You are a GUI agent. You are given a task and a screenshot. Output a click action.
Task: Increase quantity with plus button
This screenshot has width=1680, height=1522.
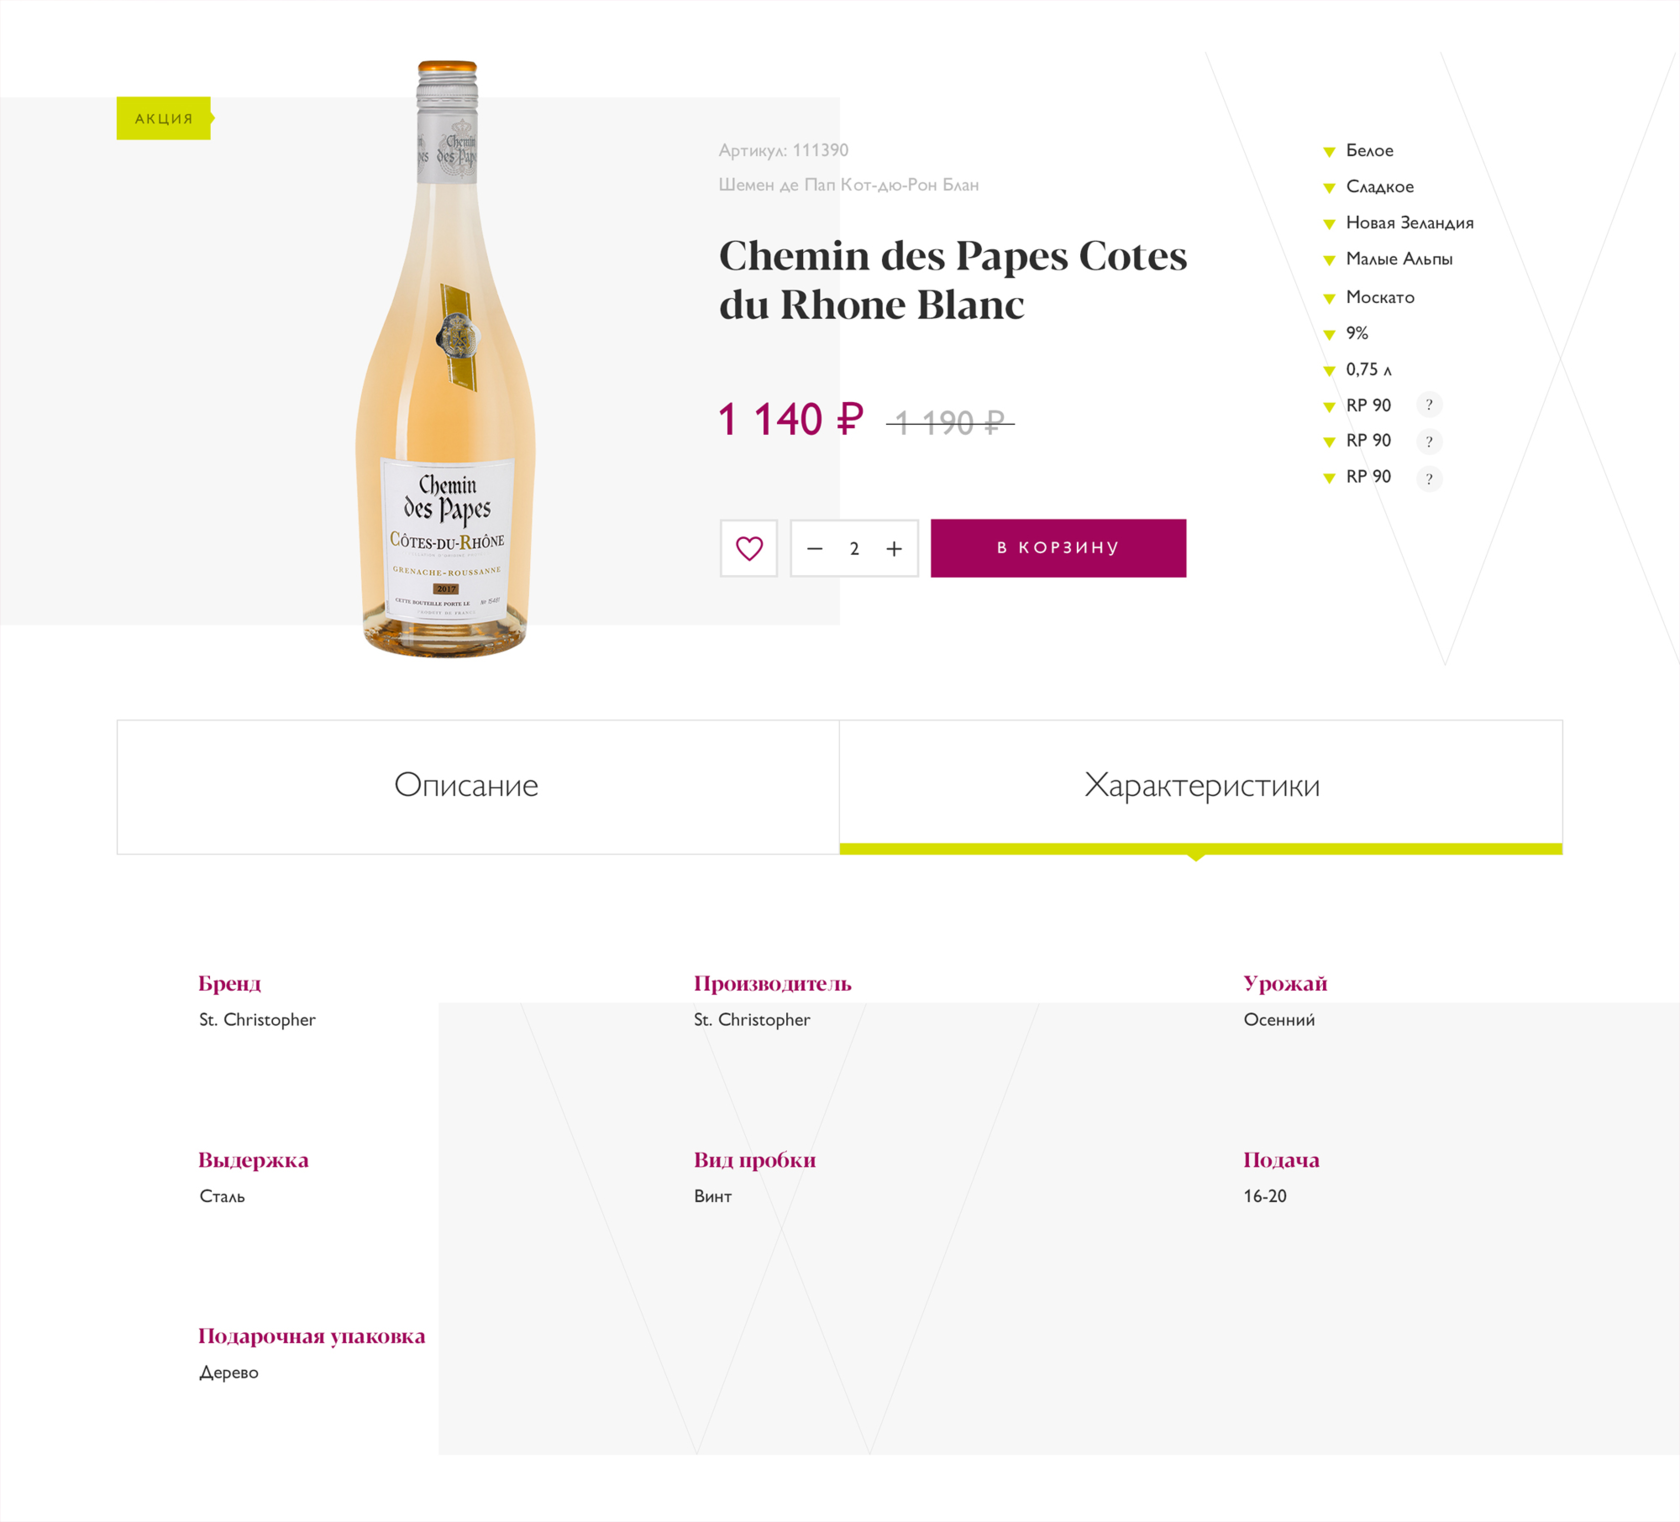pyautogui.click(x=894, y=548)
